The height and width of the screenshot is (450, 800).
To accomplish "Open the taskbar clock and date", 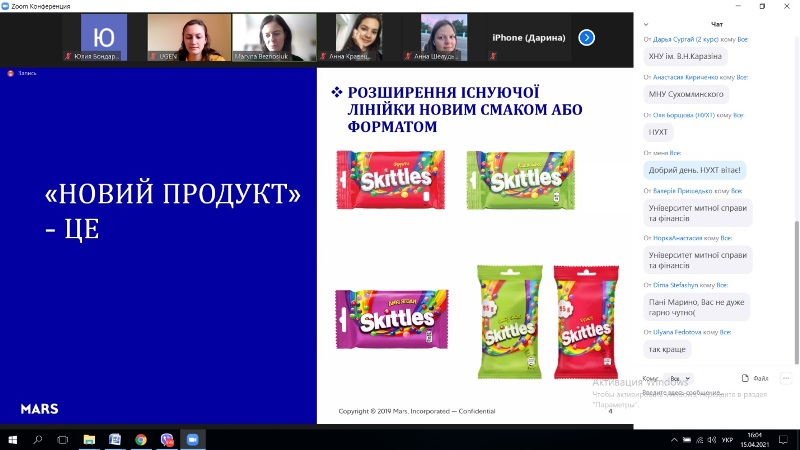I will pos(755,440).
